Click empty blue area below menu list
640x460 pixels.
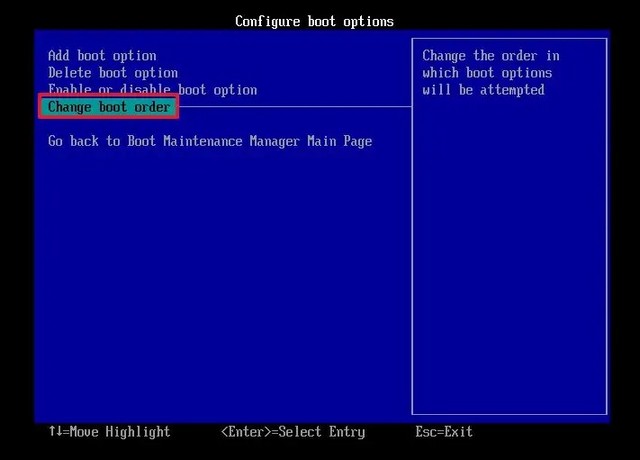(220, 290)
